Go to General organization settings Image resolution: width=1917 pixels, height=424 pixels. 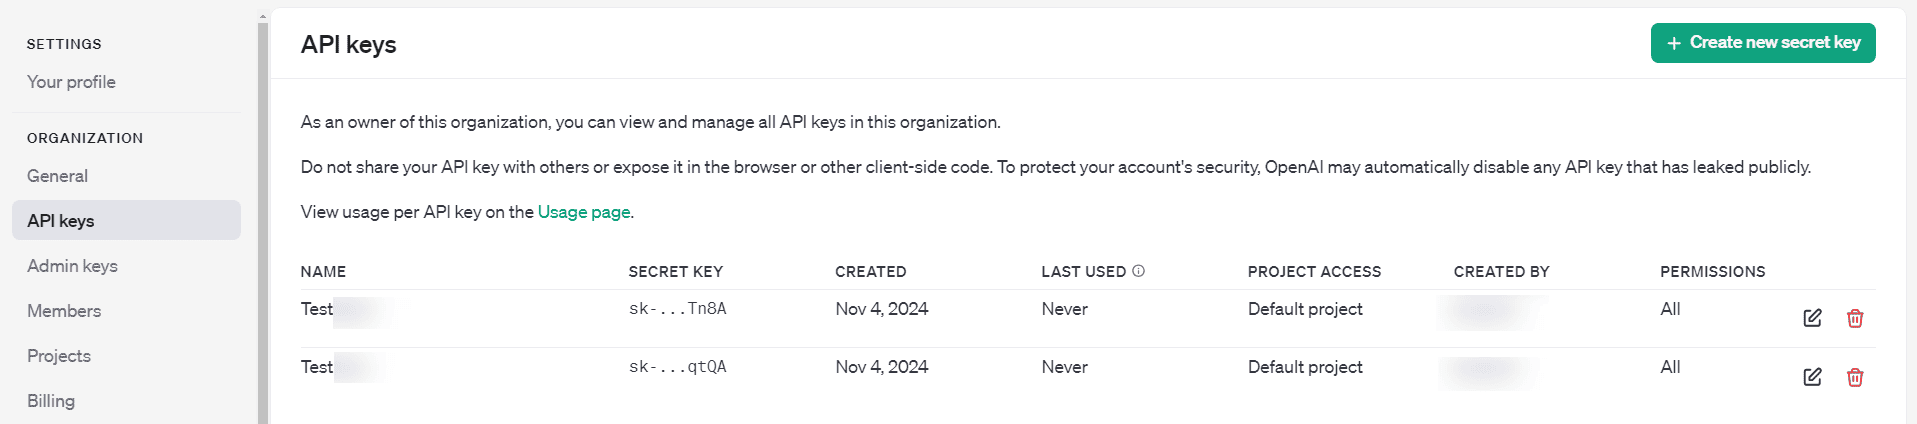click(x=57, y=176)
